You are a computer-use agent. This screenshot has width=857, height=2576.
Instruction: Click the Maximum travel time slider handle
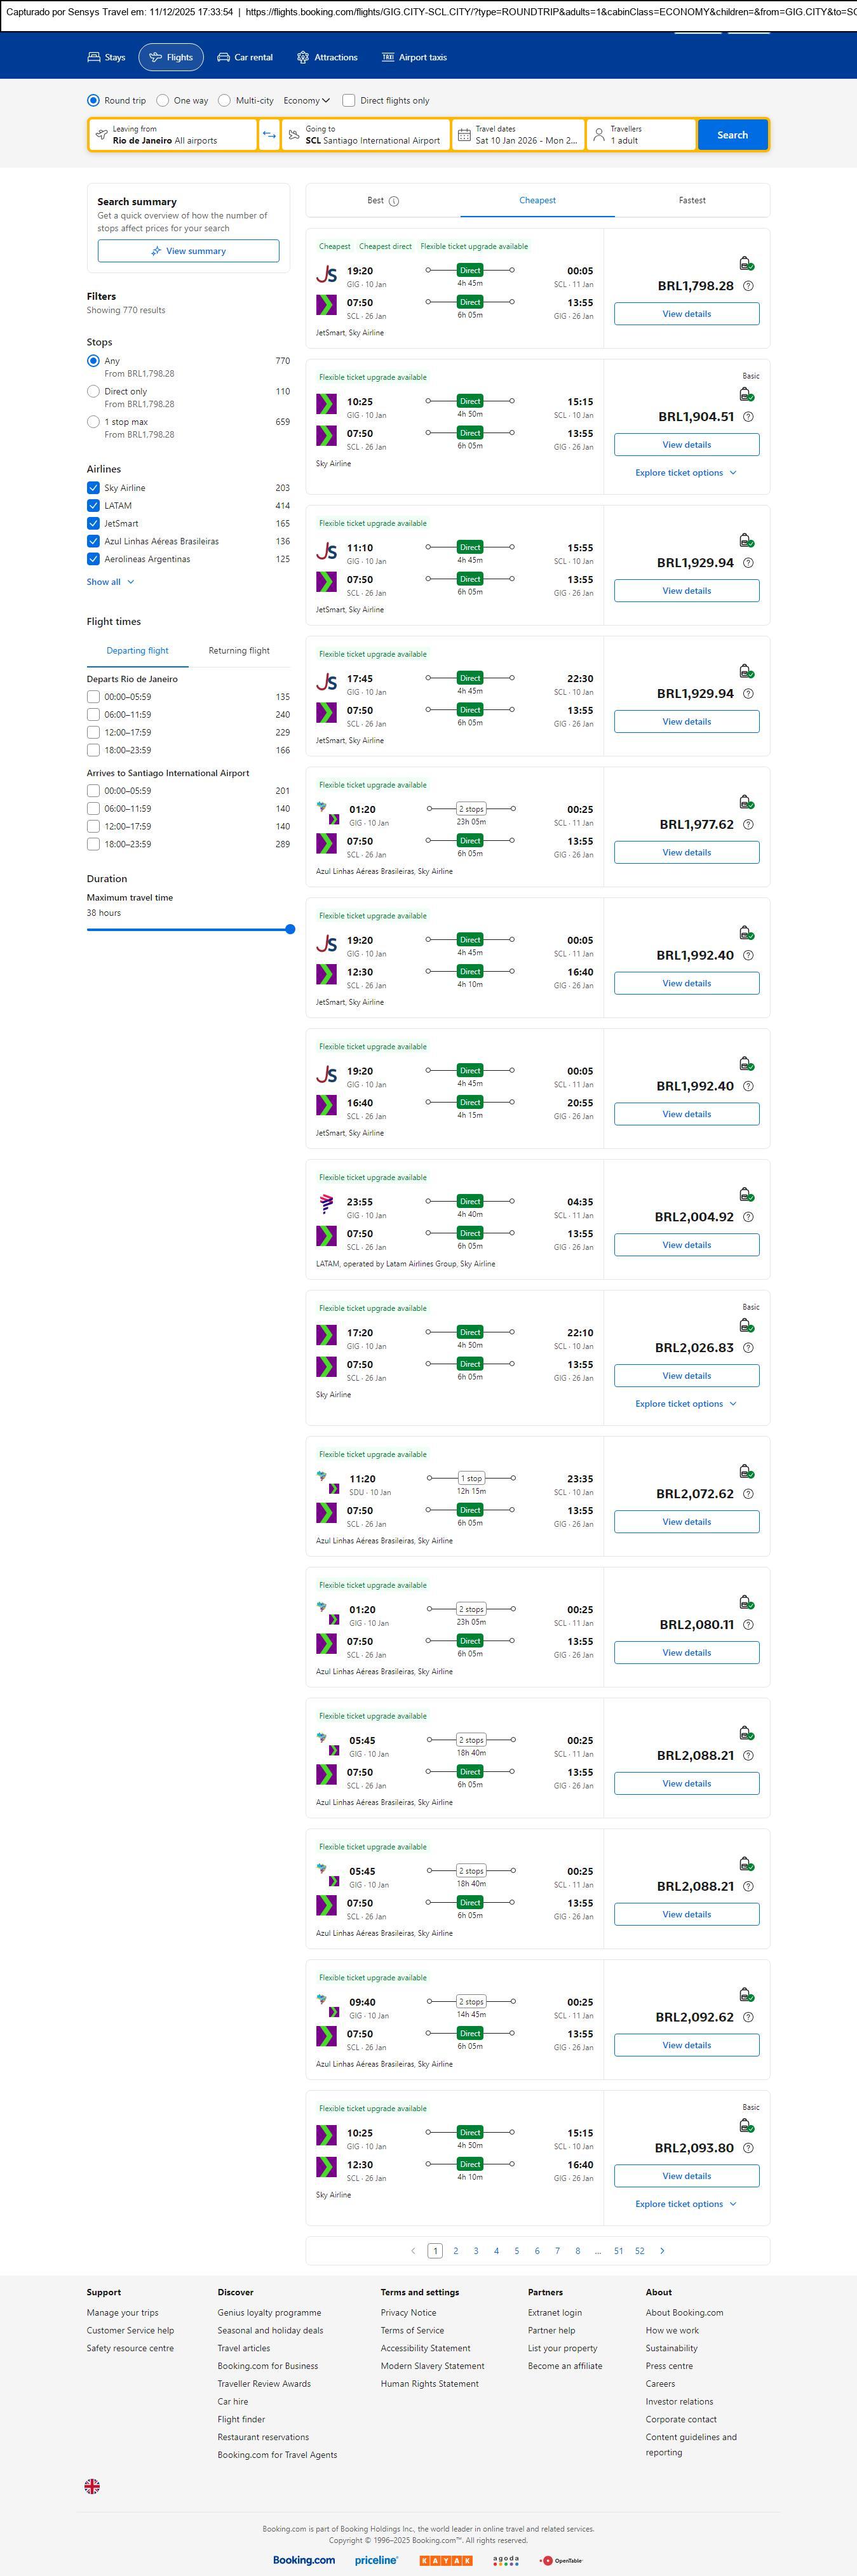[x=290, y=929]
